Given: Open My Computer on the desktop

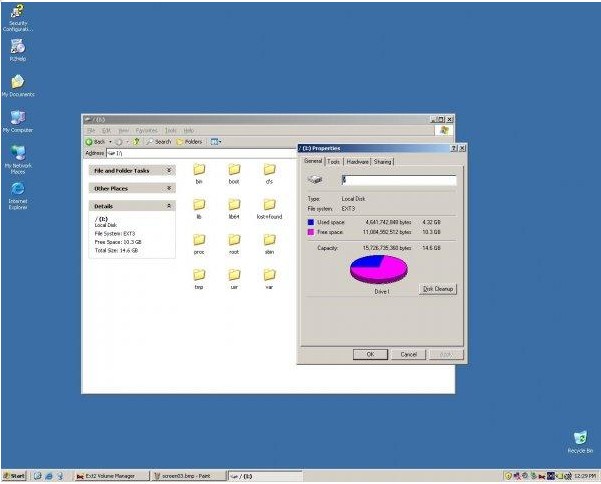Looking at the screenshot, I should point(18,121).
